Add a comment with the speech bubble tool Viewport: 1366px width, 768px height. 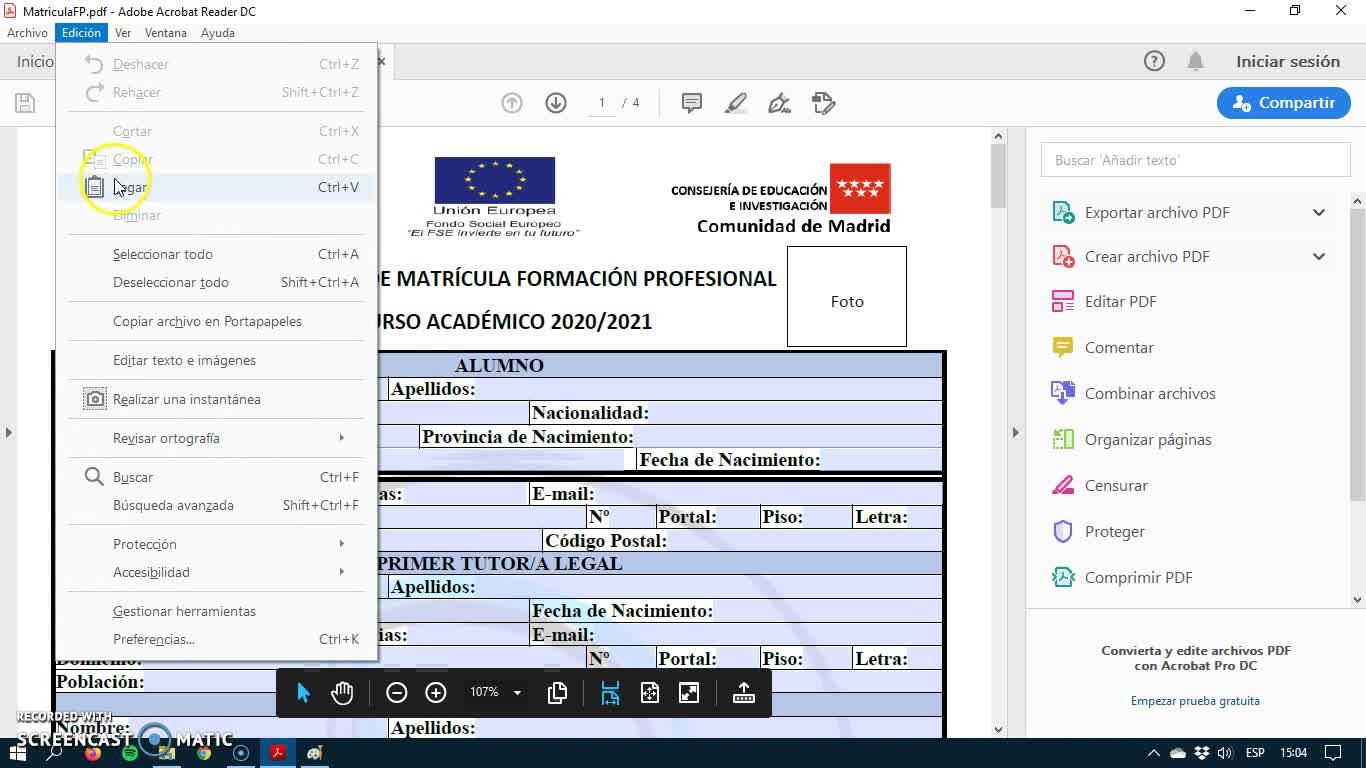(691, 103)
